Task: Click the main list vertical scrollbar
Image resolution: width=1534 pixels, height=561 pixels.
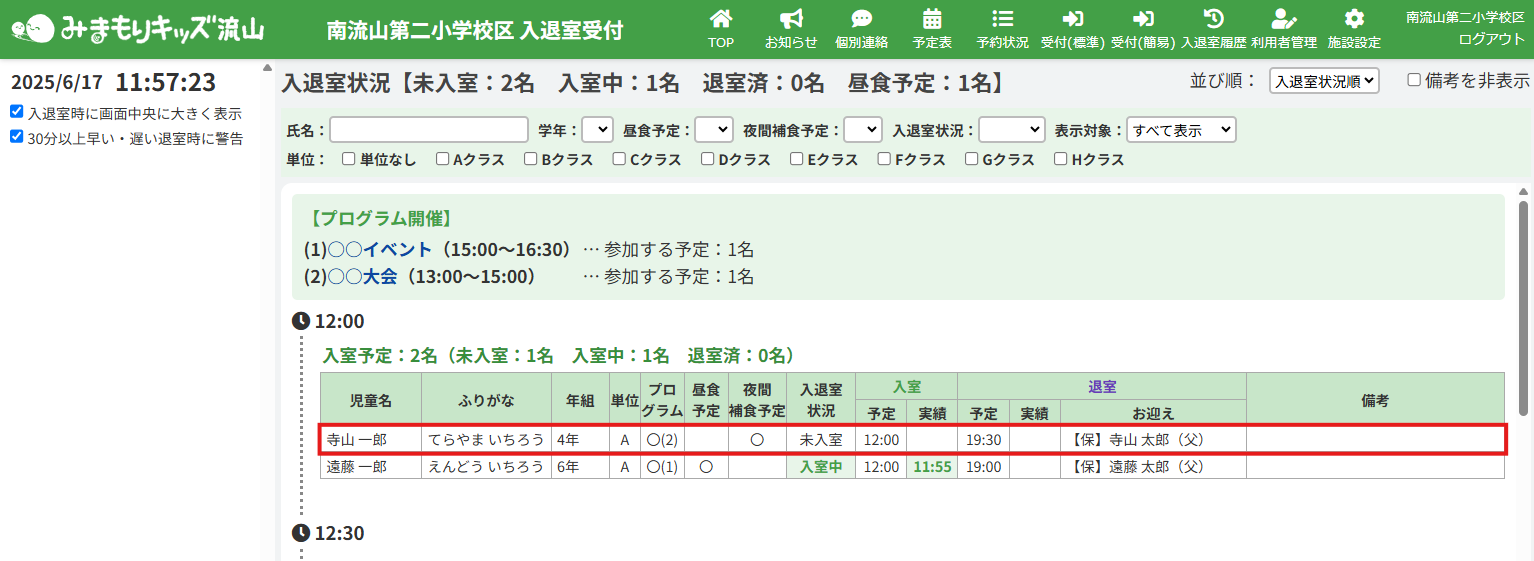Action: [x=1523, y=300]
